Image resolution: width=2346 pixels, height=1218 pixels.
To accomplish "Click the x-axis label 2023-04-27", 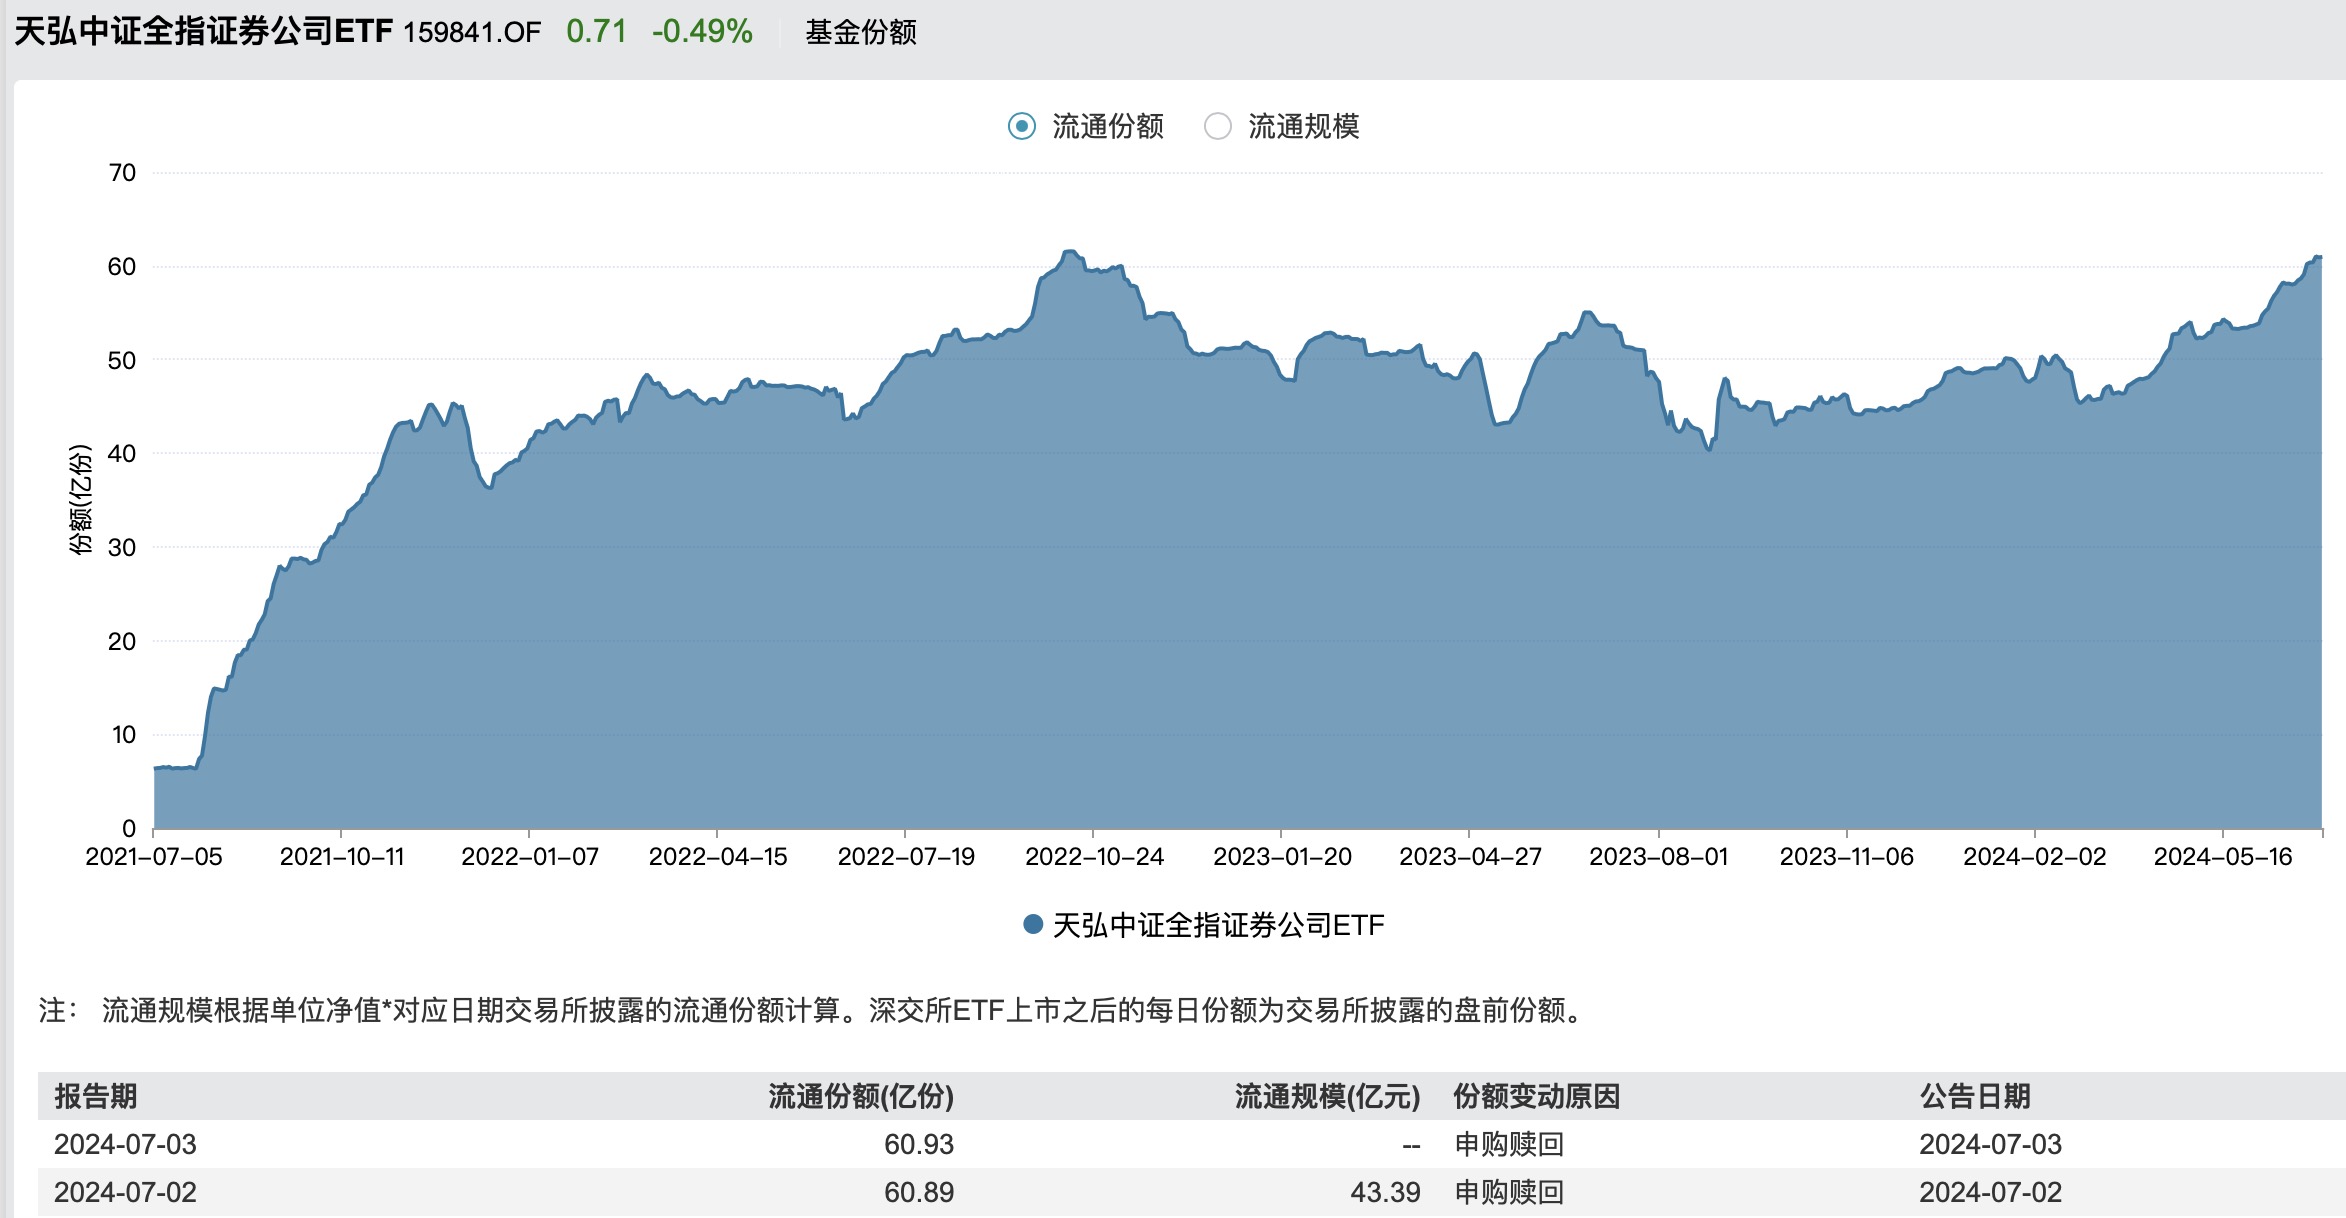I will point(1470,857).
